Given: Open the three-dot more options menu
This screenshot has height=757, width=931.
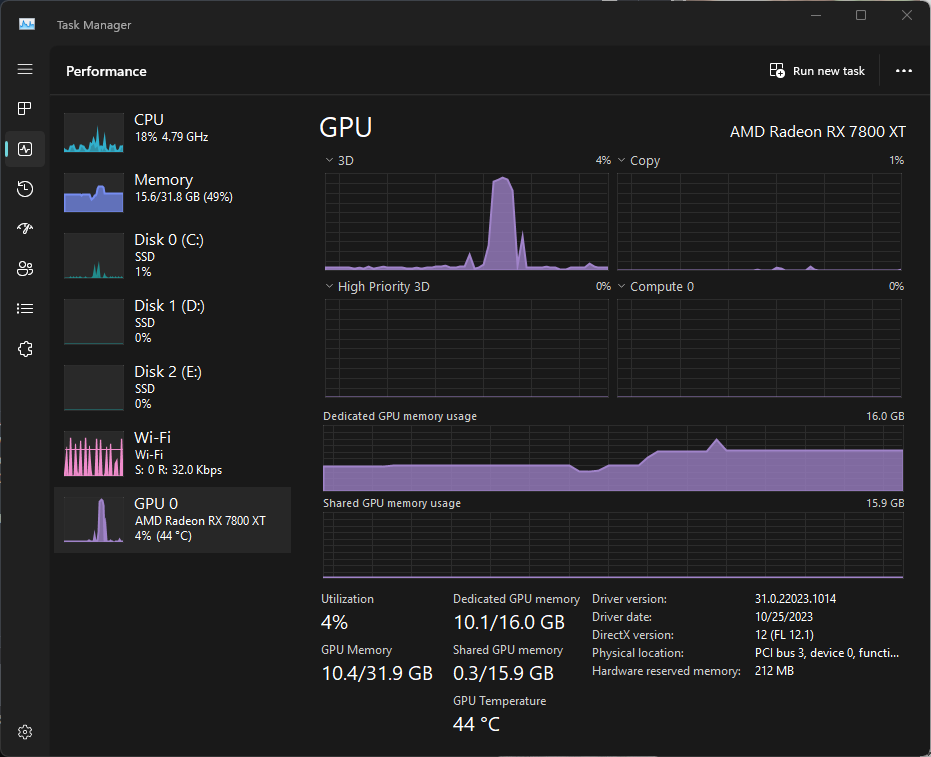Looking at the screenshot, I should (x=904, y=71).
